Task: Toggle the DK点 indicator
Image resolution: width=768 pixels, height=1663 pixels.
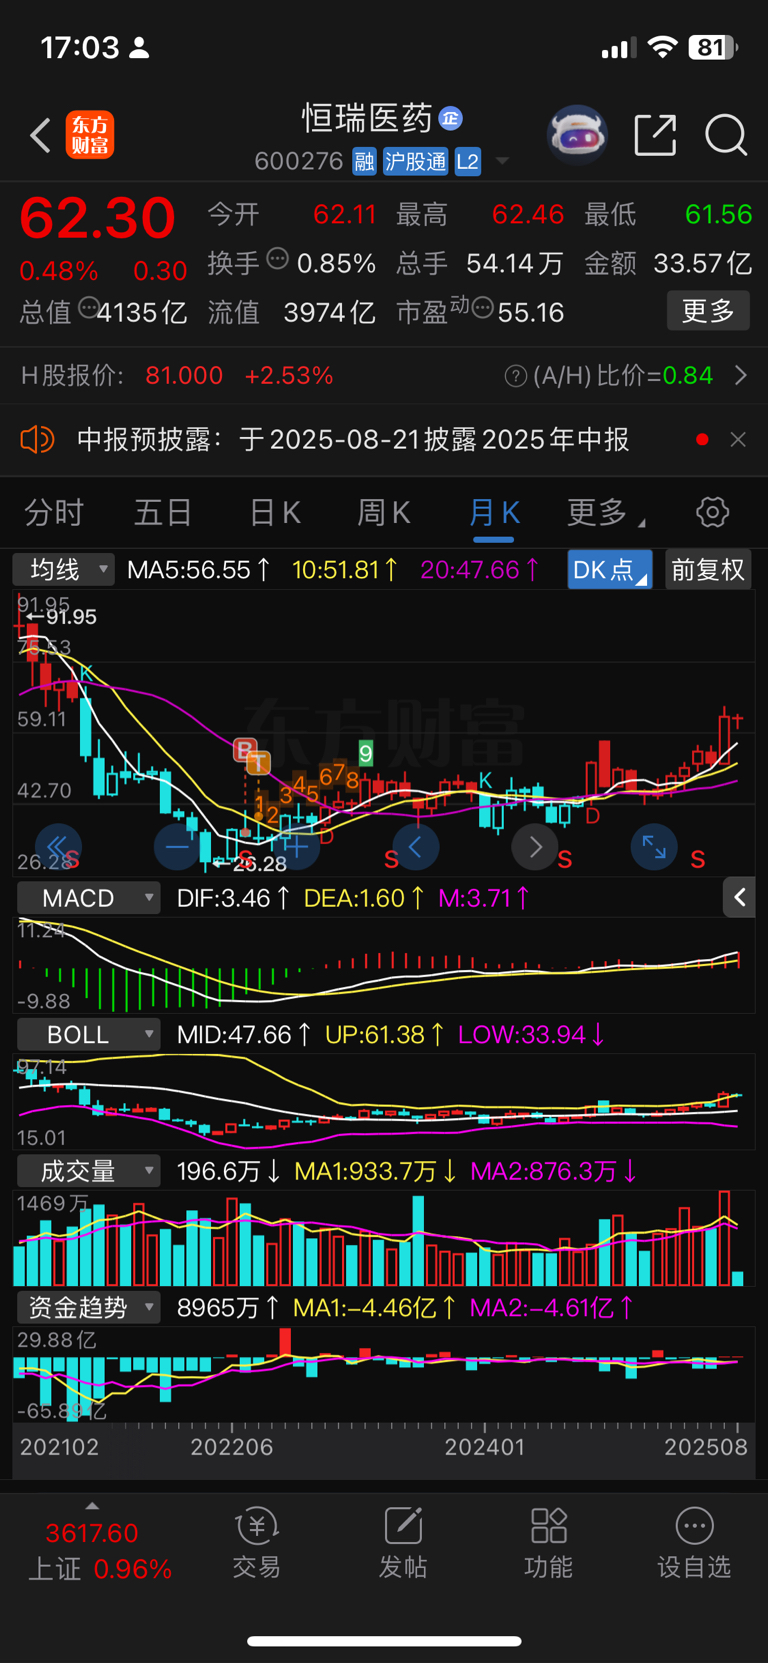Action: tap(609, 570)
